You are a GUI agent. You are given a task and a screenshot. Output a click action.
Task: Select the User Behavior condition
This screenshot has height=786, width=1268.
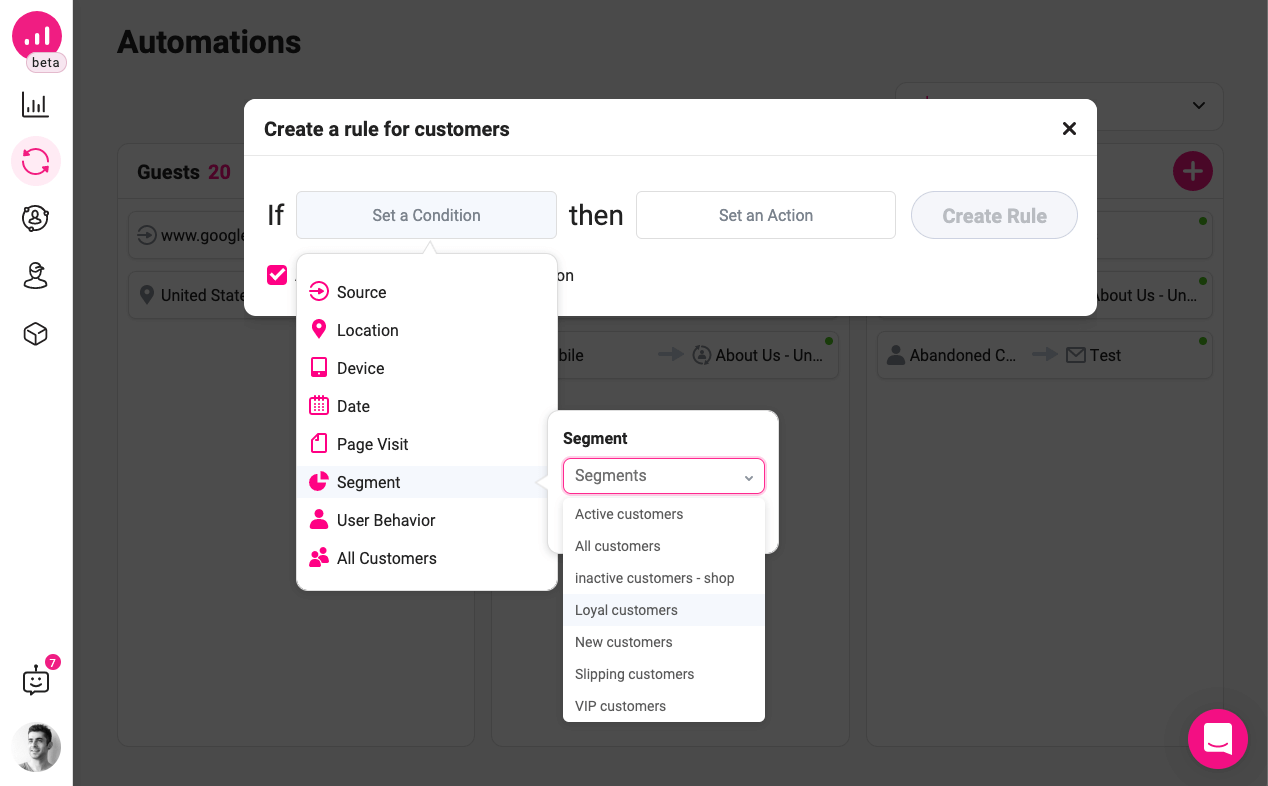pos(427,520)
